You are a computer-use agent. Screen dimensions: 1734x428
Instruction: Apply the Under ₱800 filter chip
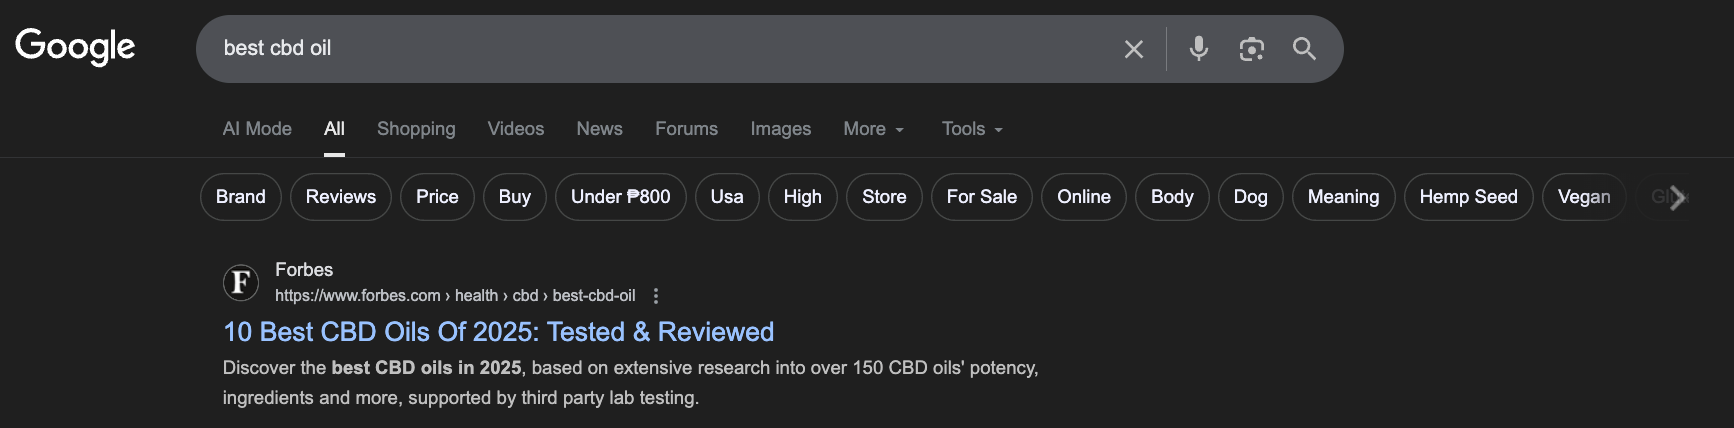click(x=621, y=197)
